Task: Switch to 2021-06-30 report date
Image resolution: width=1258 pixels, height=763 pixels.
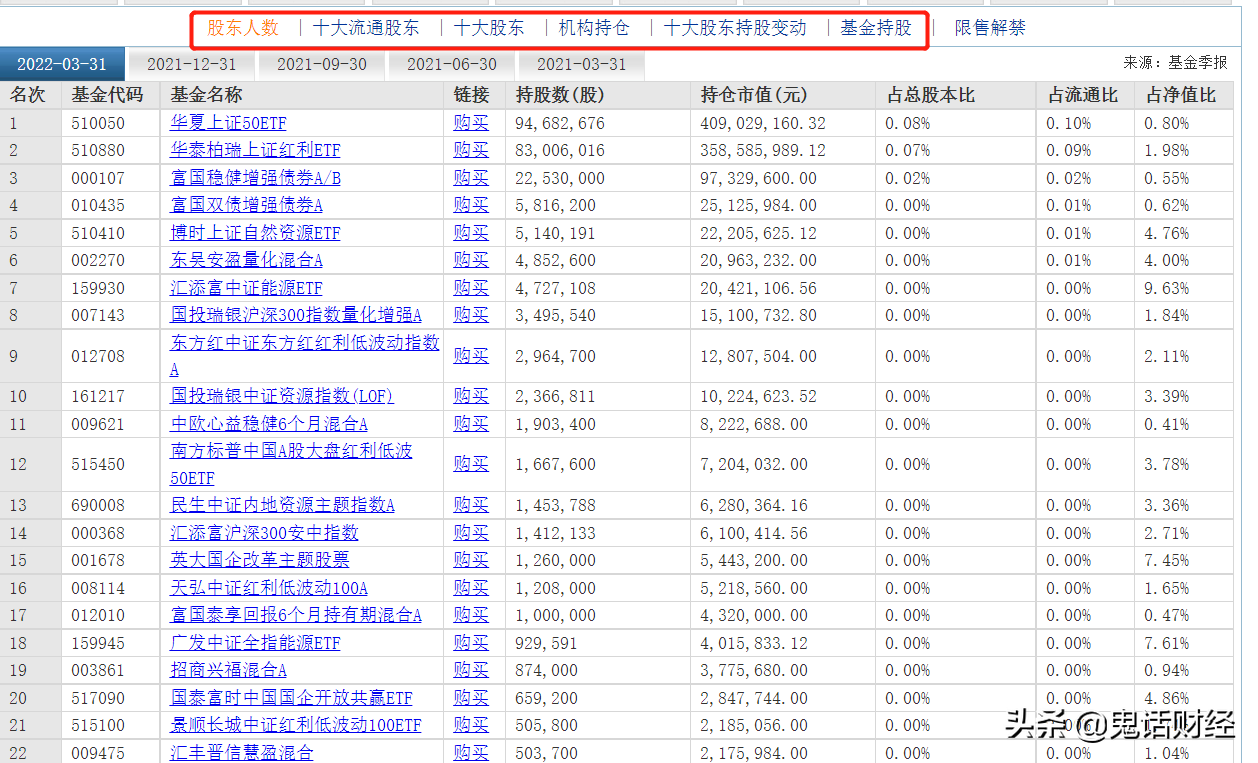Action: [452, 64]
